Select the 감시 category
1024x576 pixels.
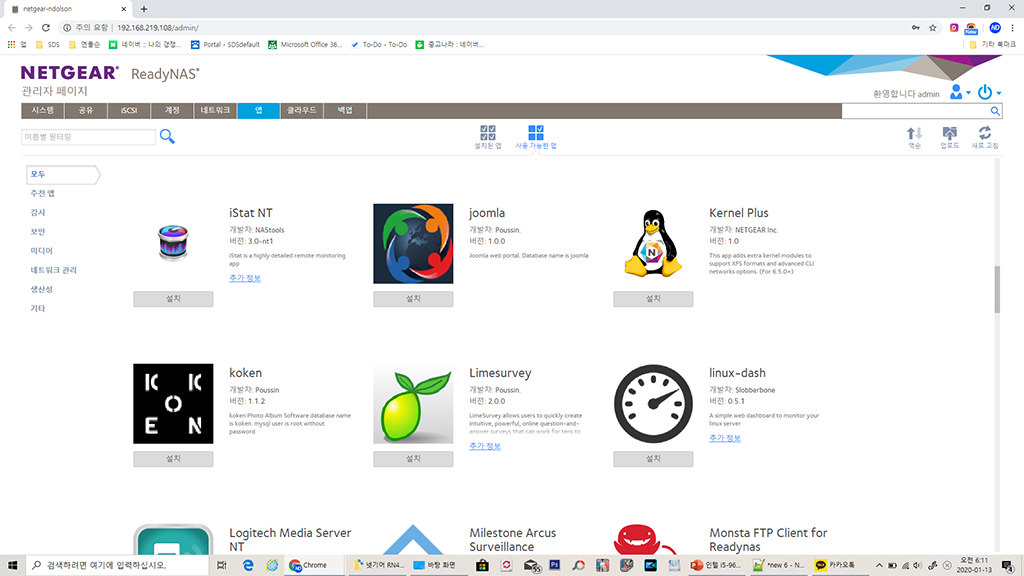[x=38, y=212]
